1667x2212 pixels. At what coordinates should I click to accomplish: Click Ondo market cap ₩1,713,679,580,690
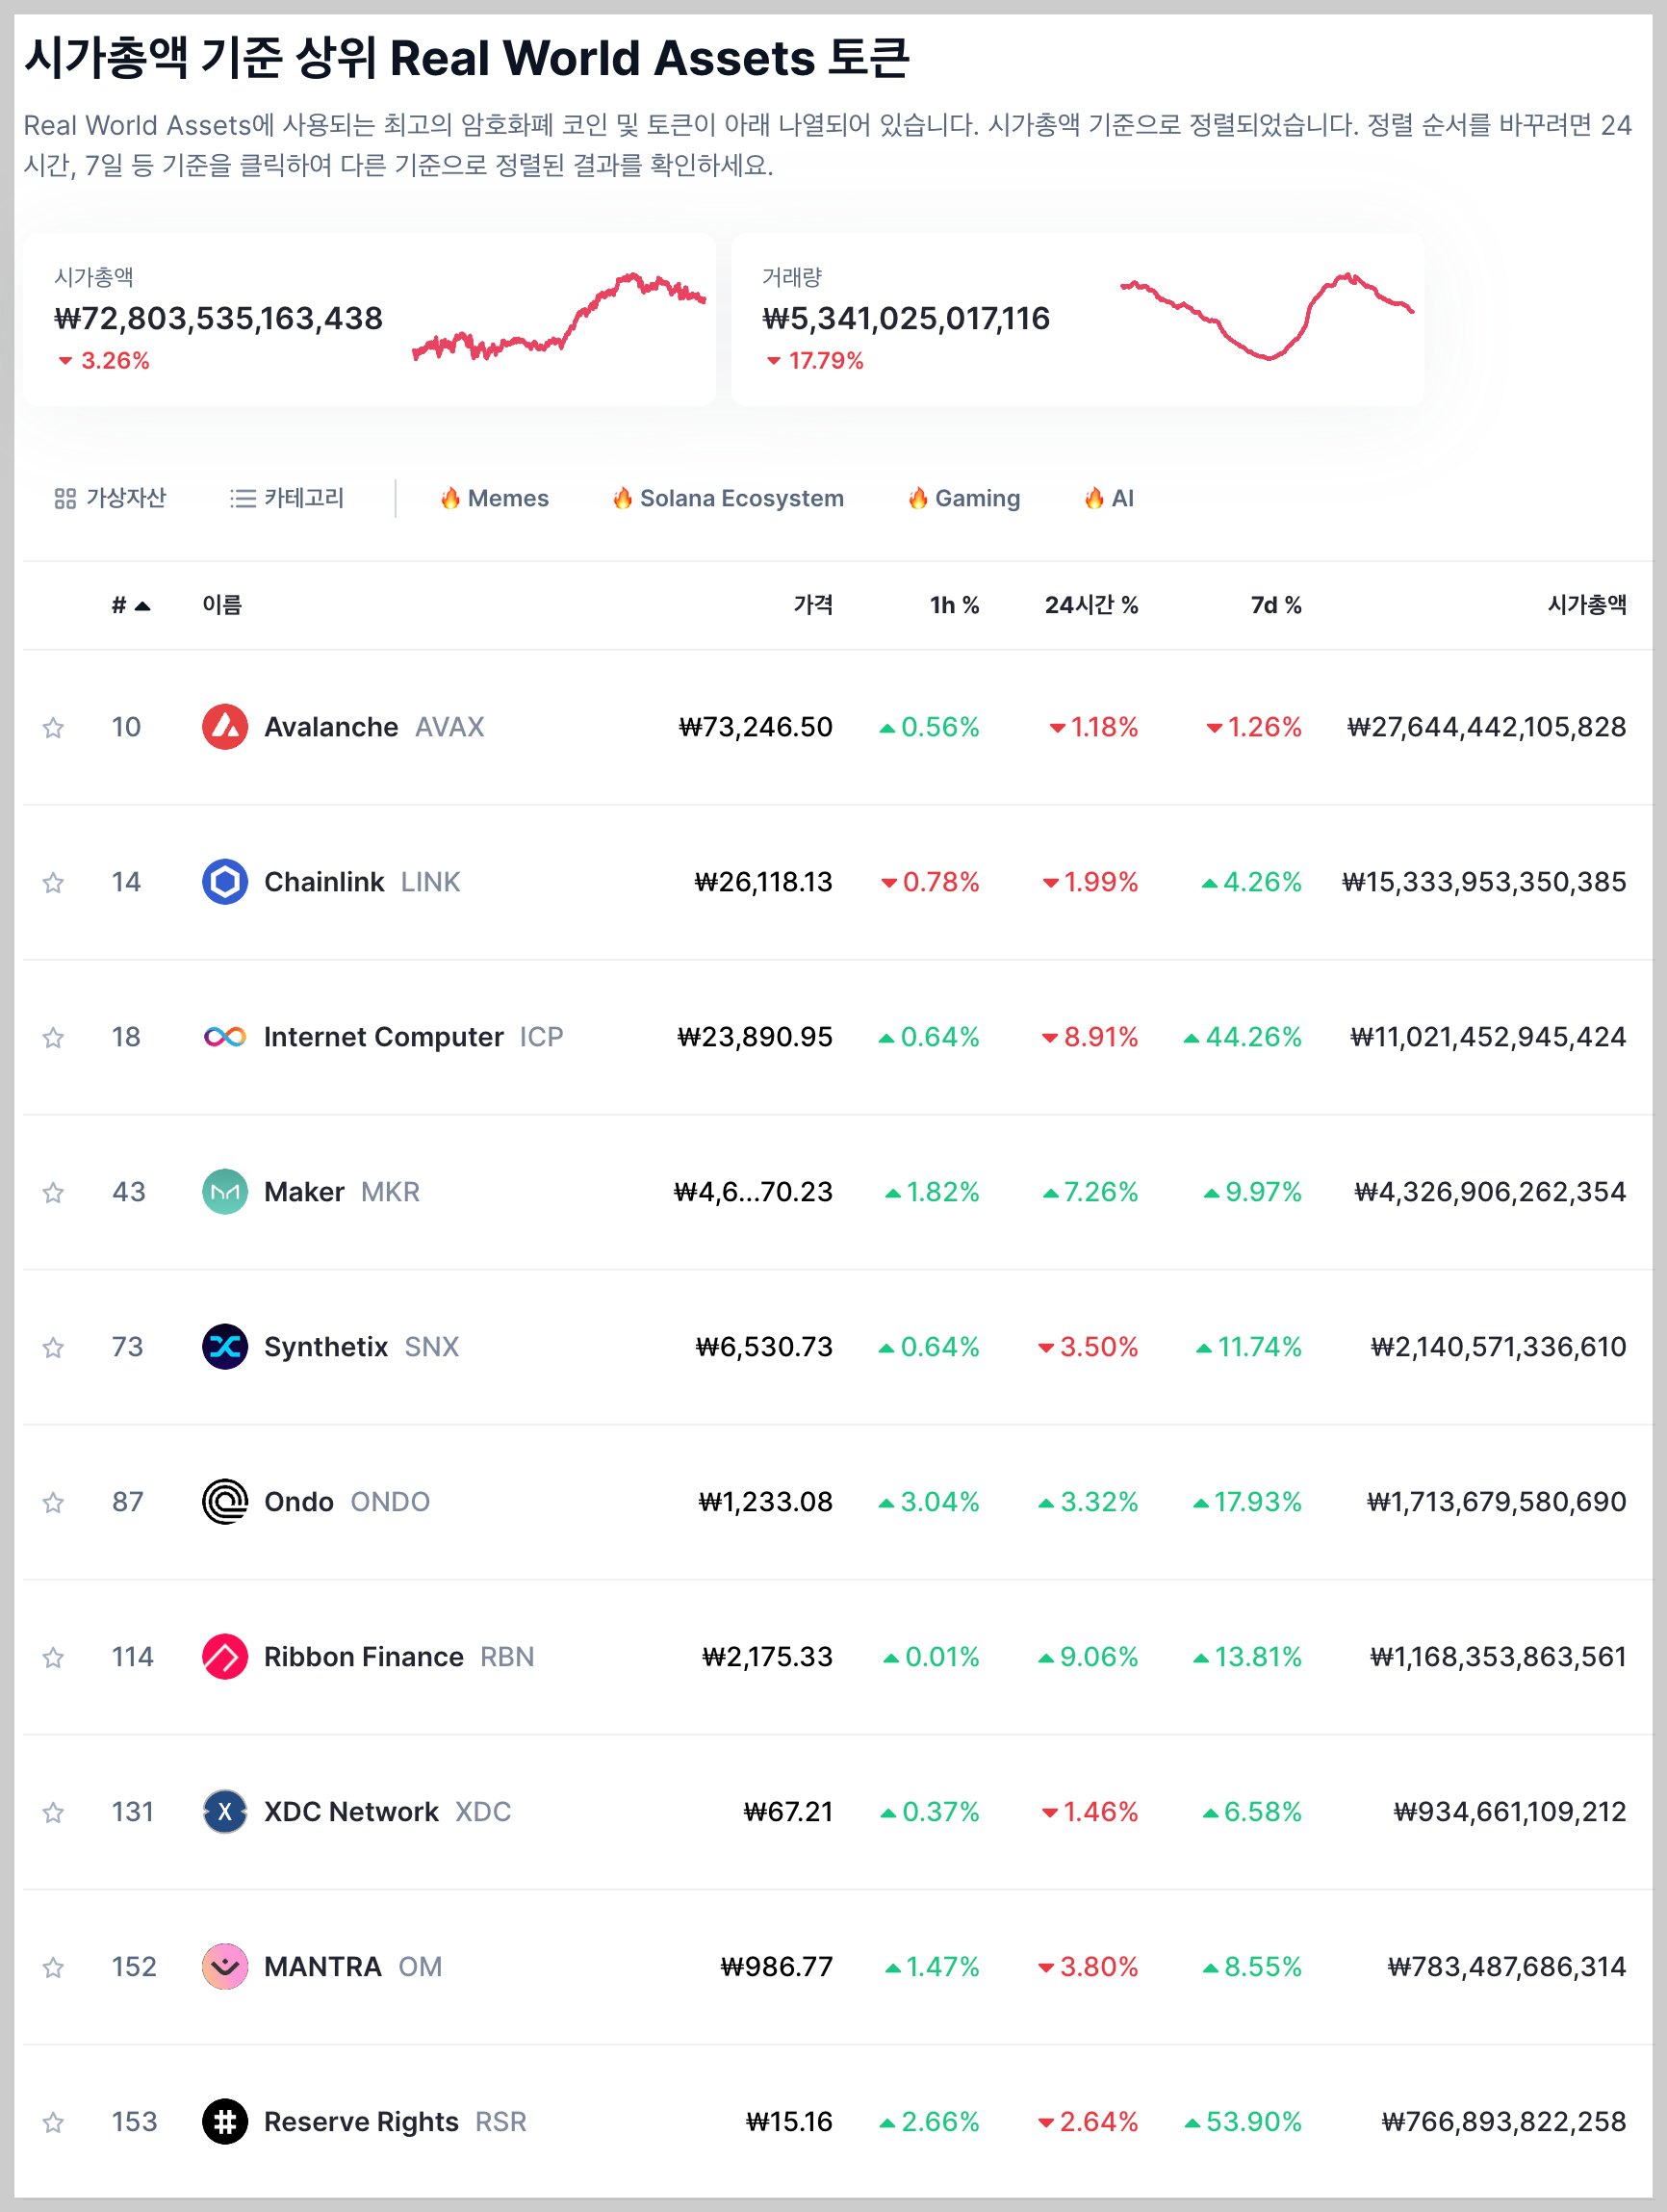tap(1496, 1502)
